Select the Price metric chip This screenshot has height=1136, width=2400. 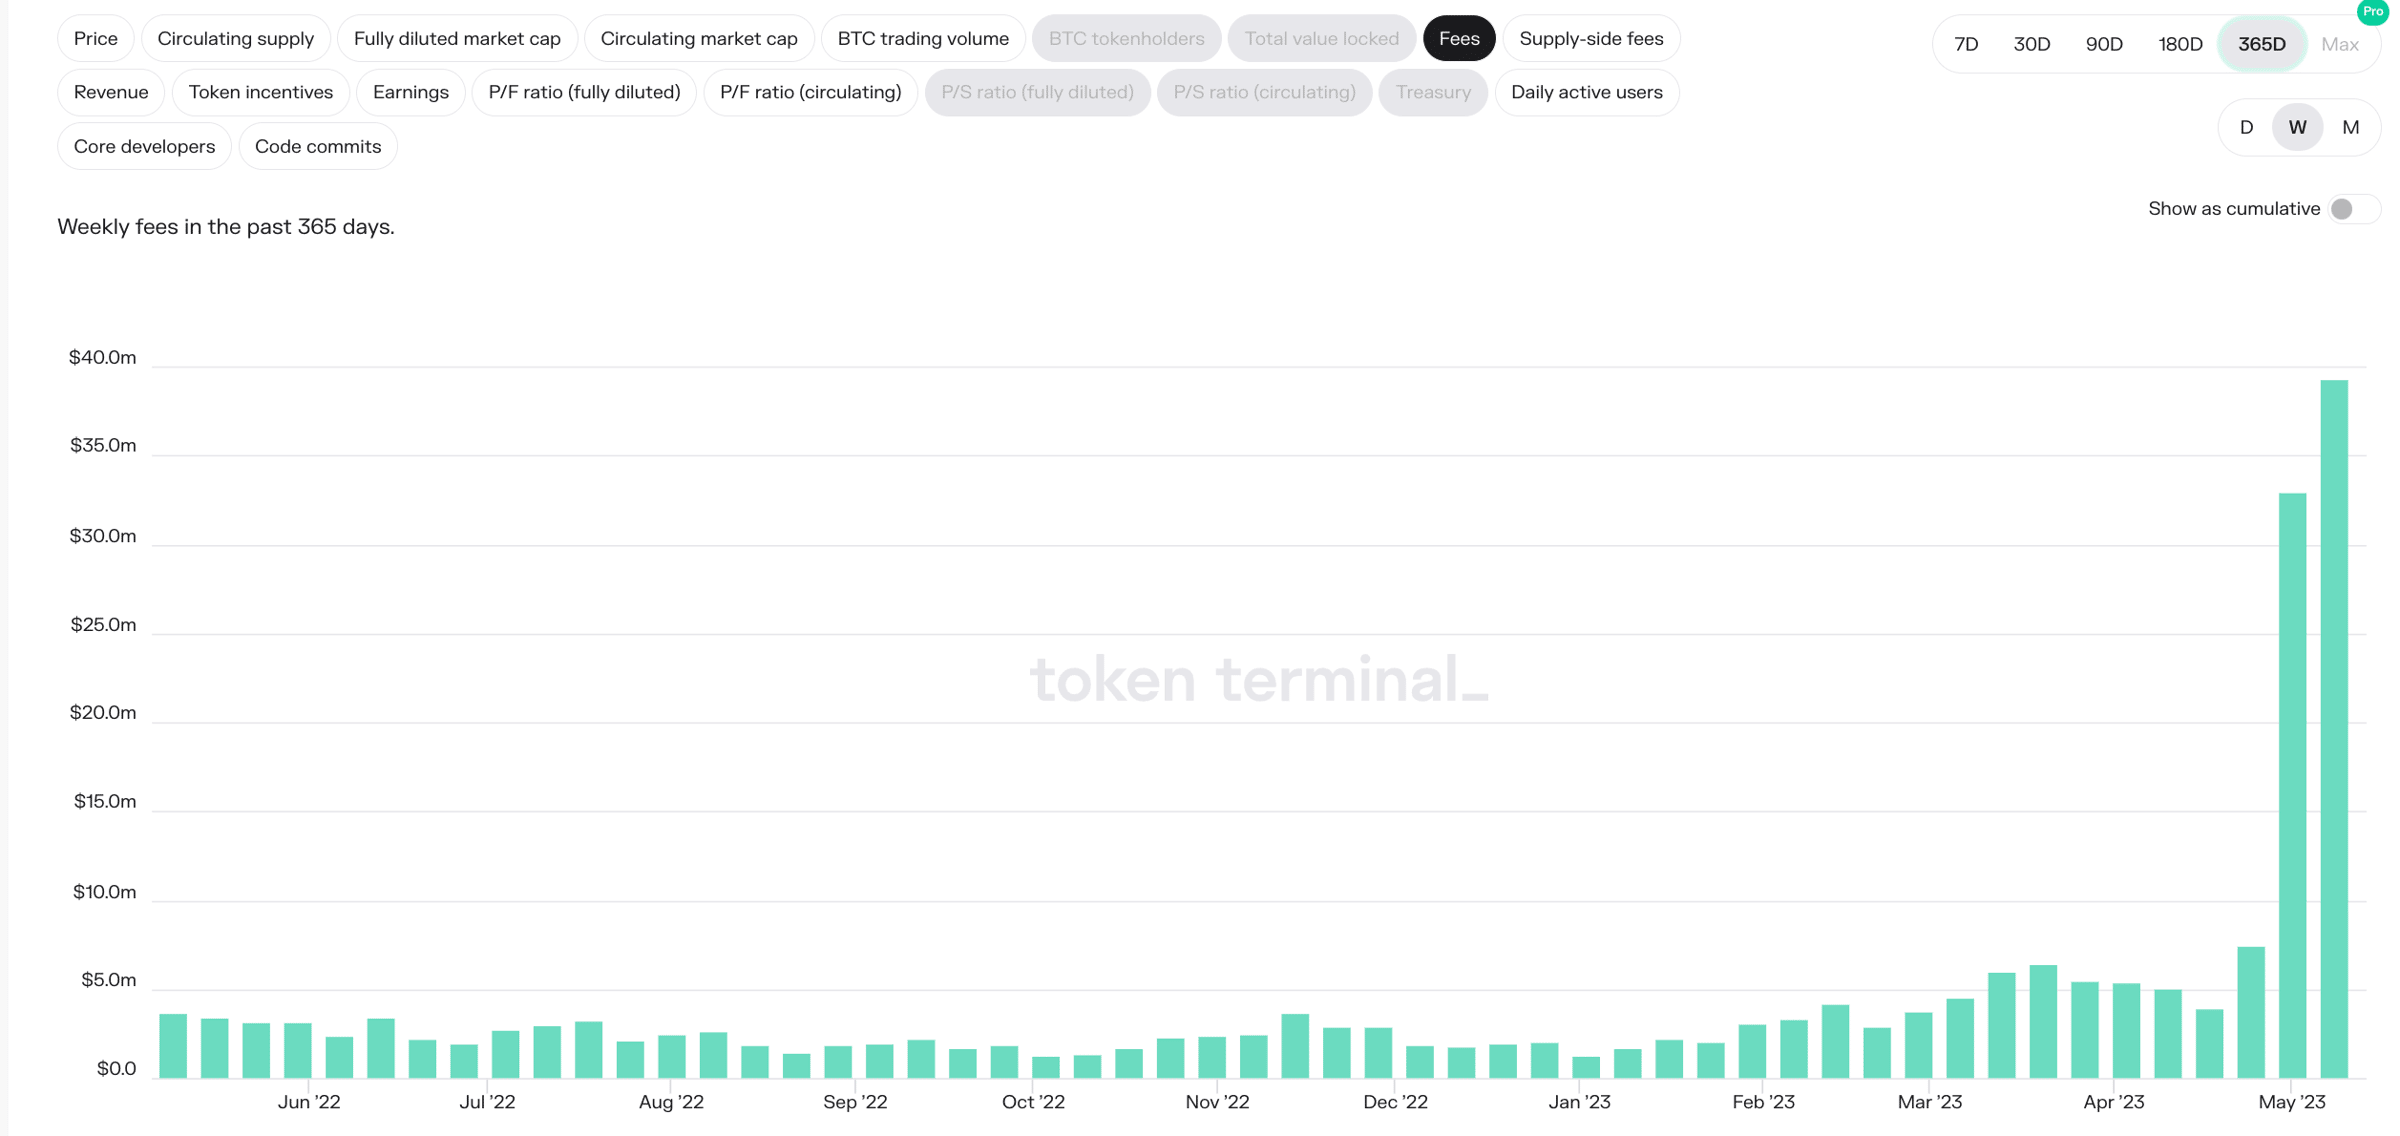[x=96, y=38]
